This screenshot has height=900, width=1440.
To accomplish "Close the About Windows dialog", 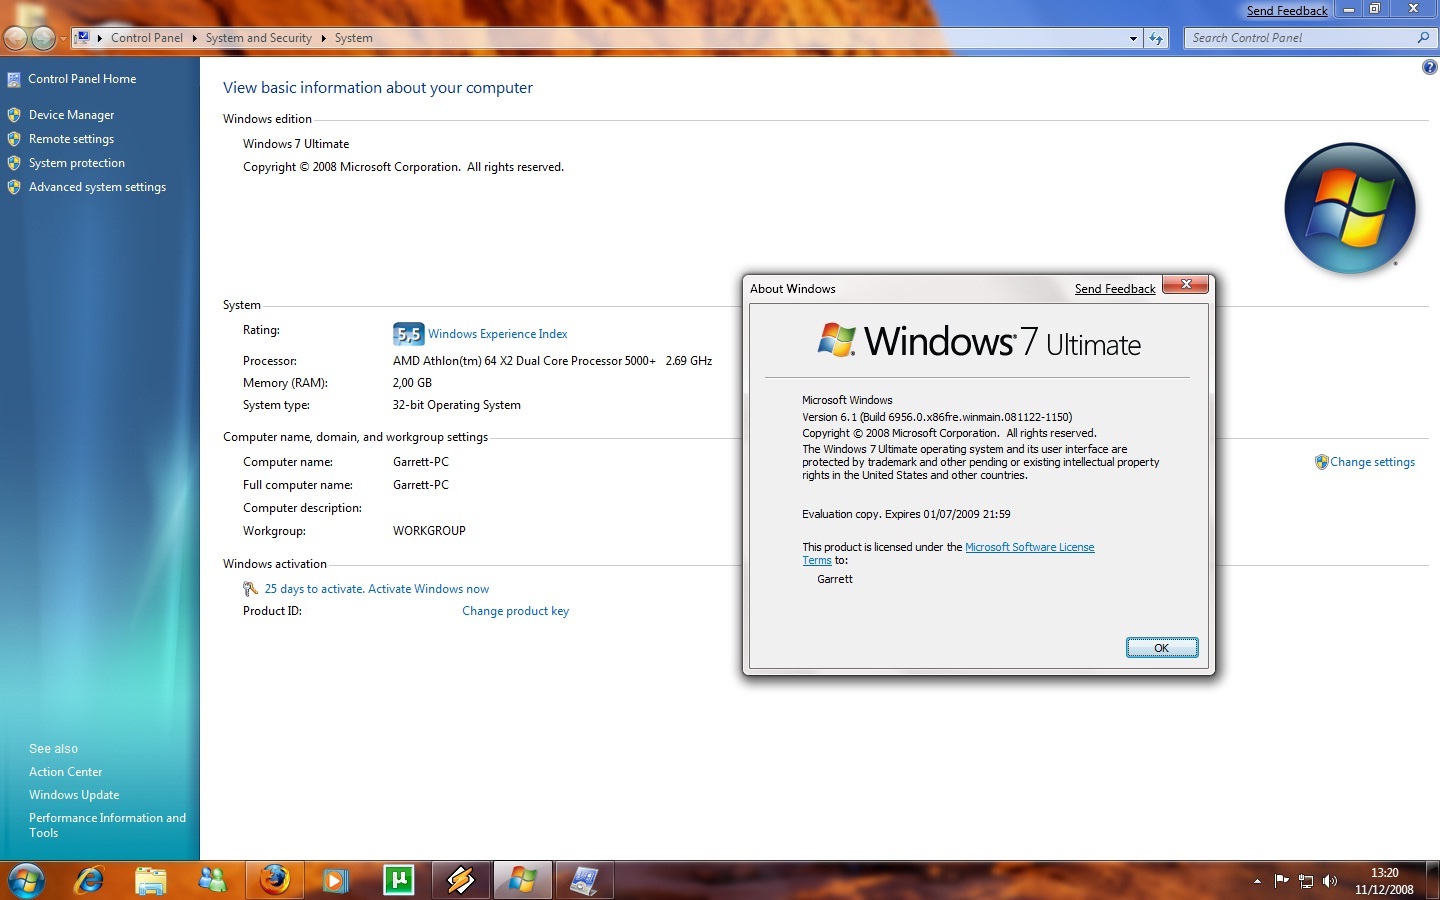I will click(x=1186, y=285).
